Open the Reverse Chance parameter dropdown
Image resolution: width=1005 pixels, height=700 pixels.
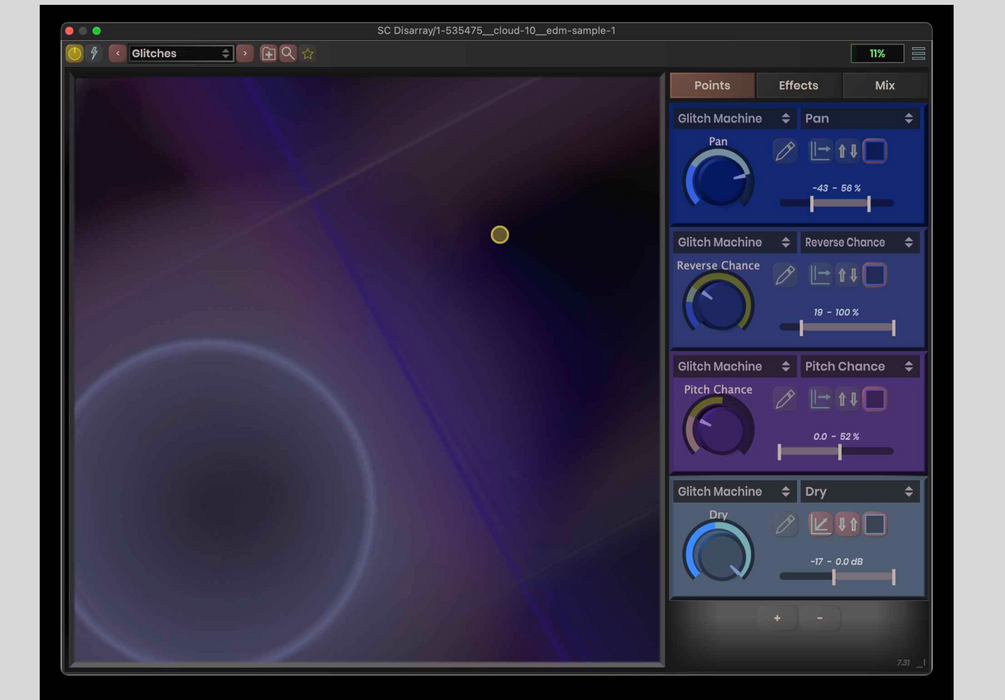859,242
